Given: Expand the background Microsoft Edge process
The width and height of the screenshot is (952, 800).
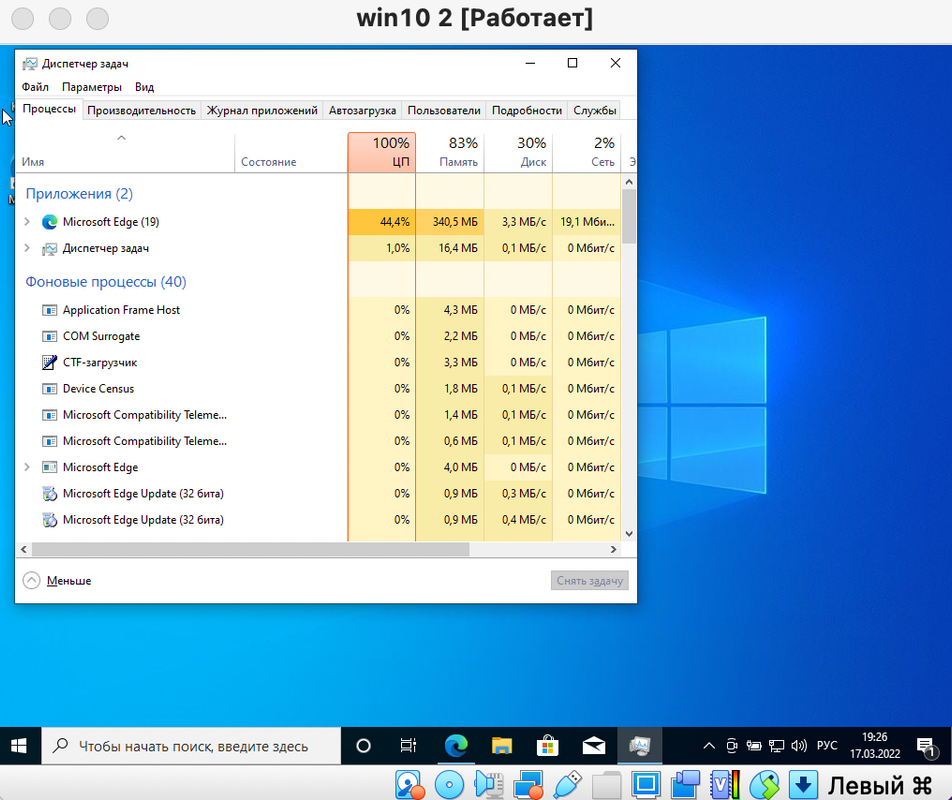Looking at the screenshot, I should [27, 467].
